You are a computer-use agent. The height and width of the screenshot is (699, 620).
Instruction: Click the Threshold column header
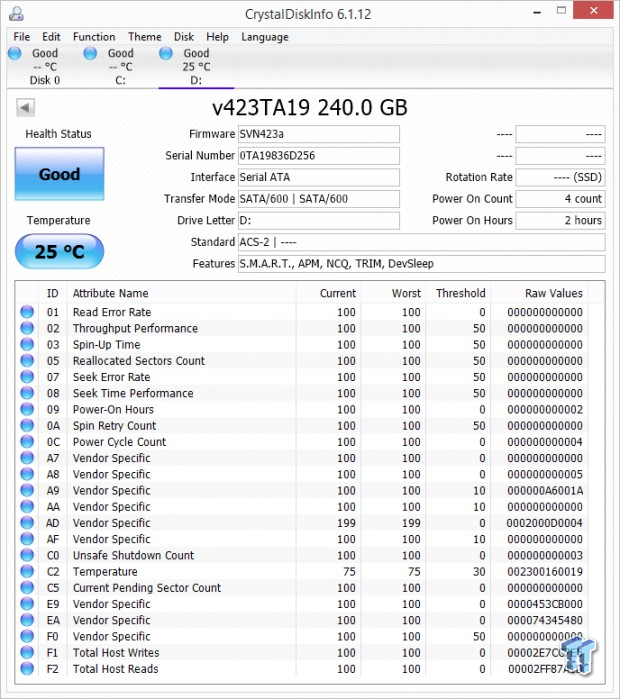click(460, 293)
